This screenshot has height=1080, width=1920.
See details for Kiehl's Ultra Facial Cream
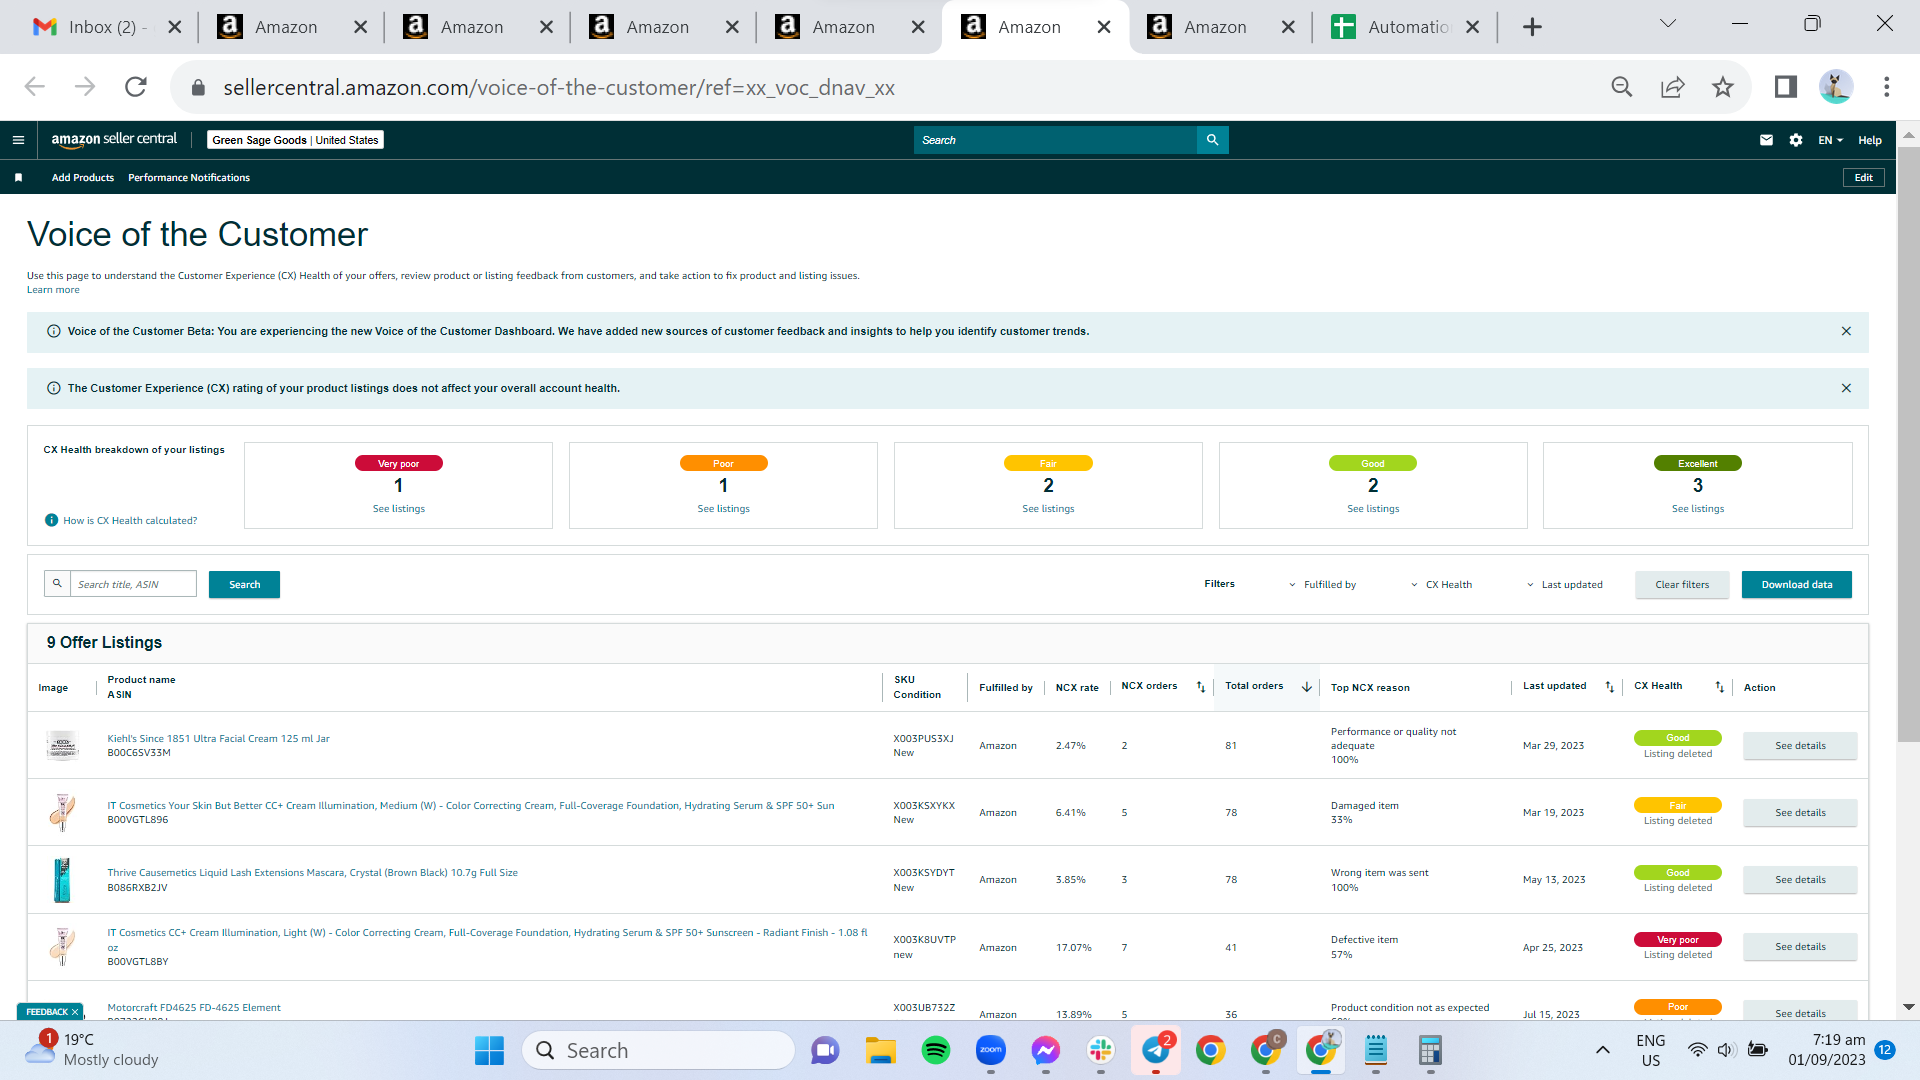coord(1800,746)
